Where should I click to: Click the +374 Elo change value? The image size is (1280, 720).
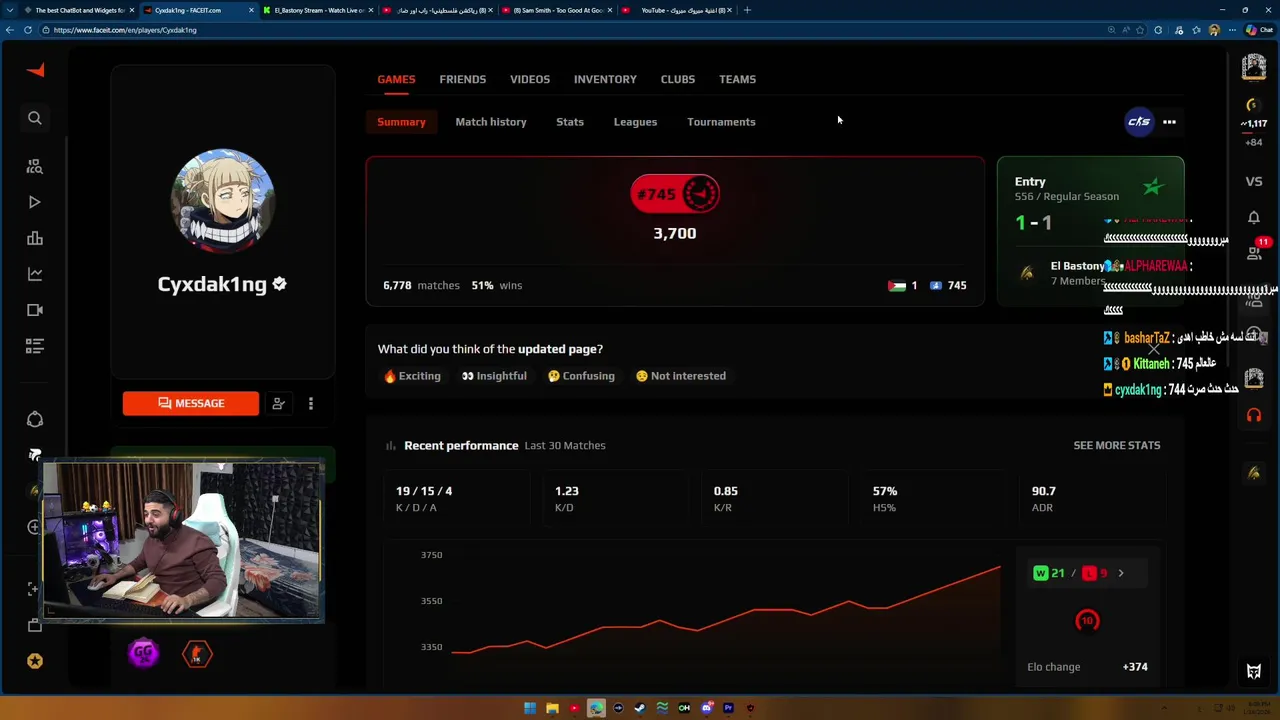[1135, 667]
